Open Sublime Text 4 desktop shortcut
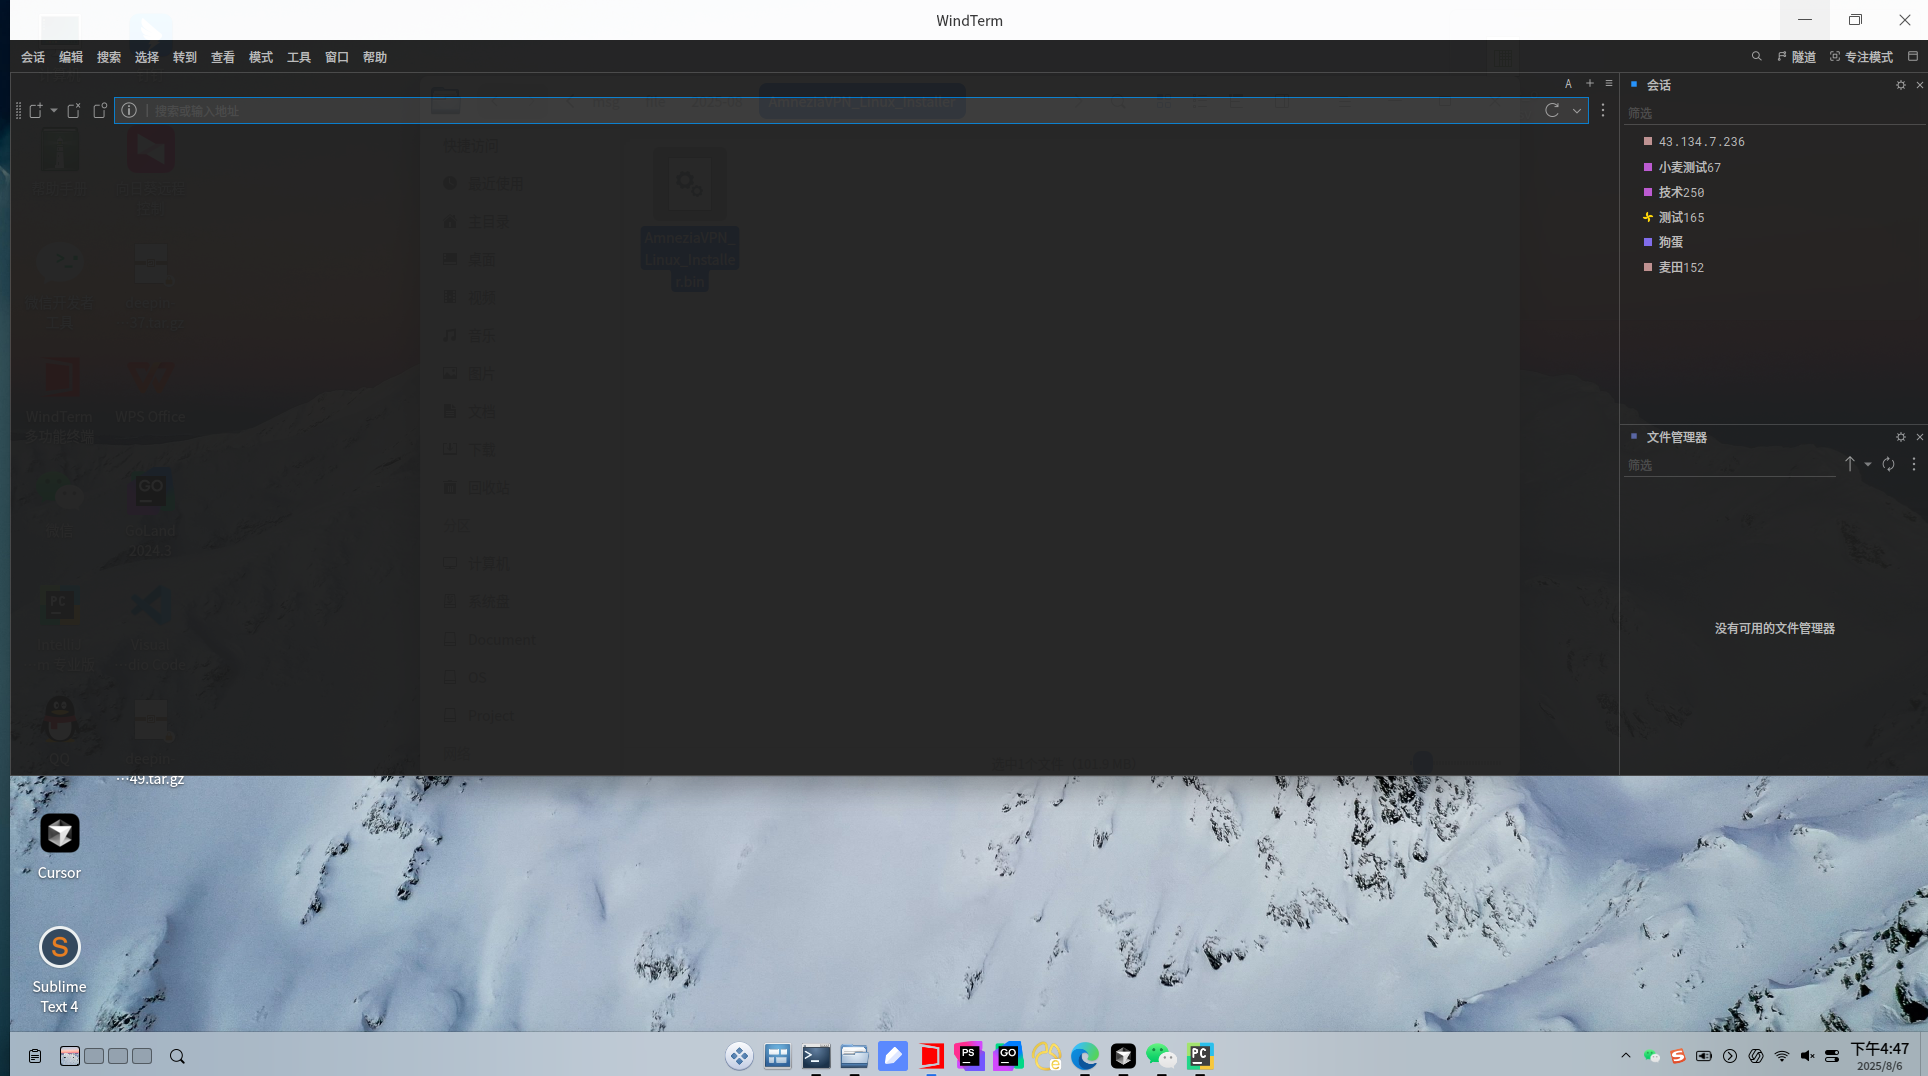The image size is (1928, 1076). tap(59, 970)
